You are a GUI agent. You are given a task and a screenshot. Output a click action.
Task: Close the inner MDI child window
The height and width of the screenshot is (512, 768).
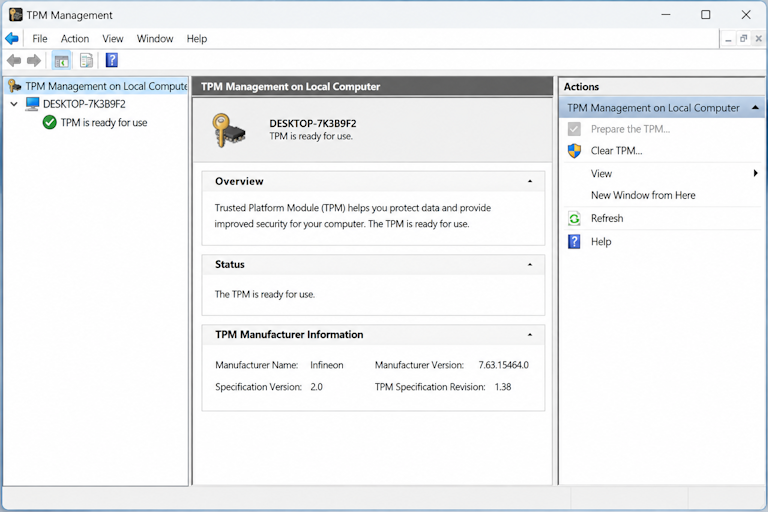click(759, 39)
